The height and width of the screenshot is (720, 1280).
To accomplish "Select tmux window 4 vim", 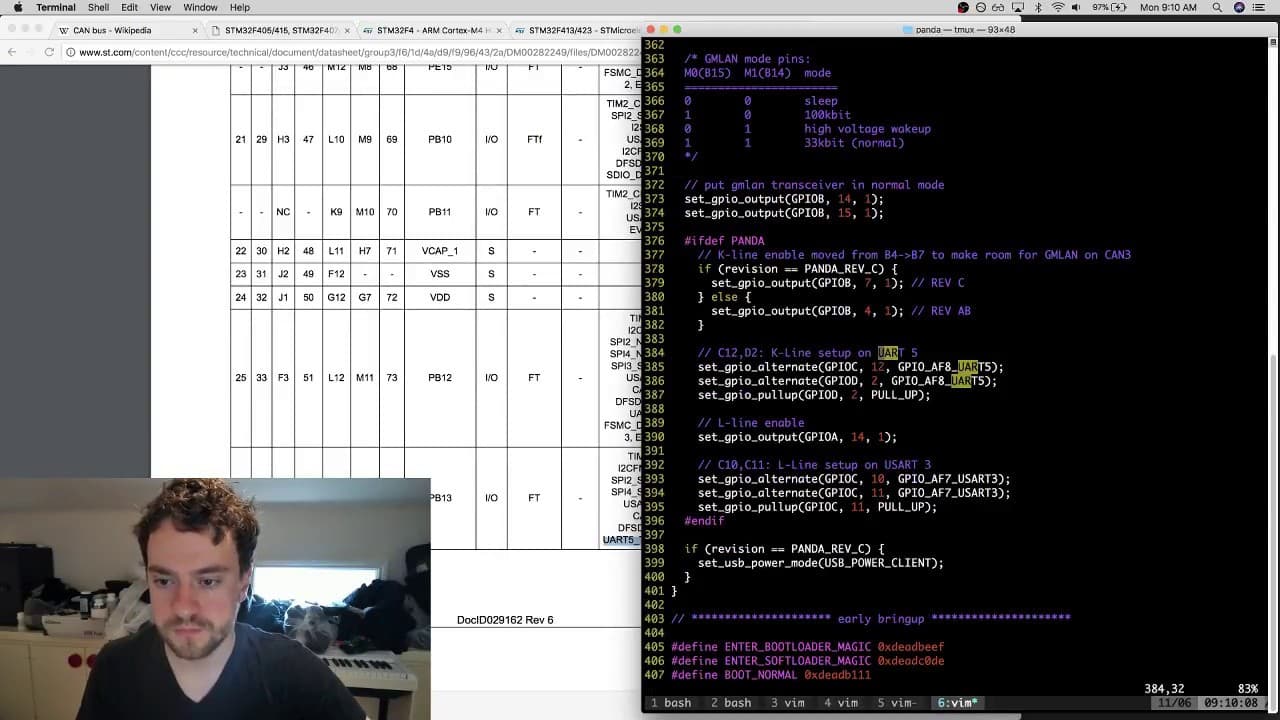I will coord(841,703).
